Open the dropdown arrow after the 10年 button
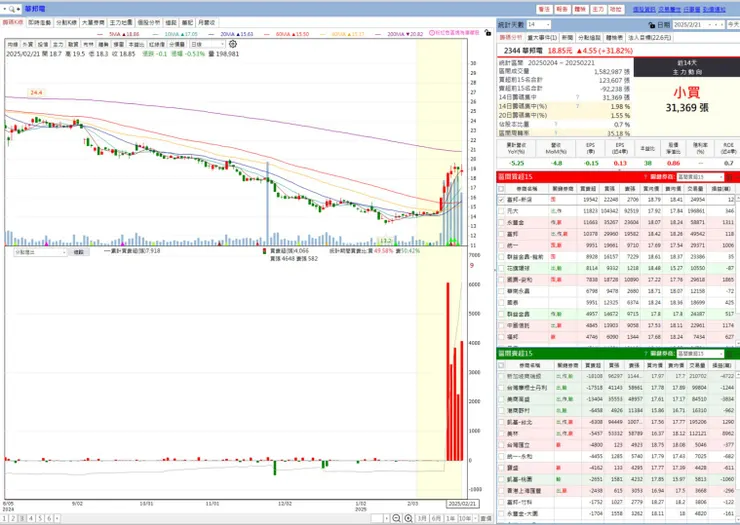Viewport: 740px width, 525px height. pos(475,518)
